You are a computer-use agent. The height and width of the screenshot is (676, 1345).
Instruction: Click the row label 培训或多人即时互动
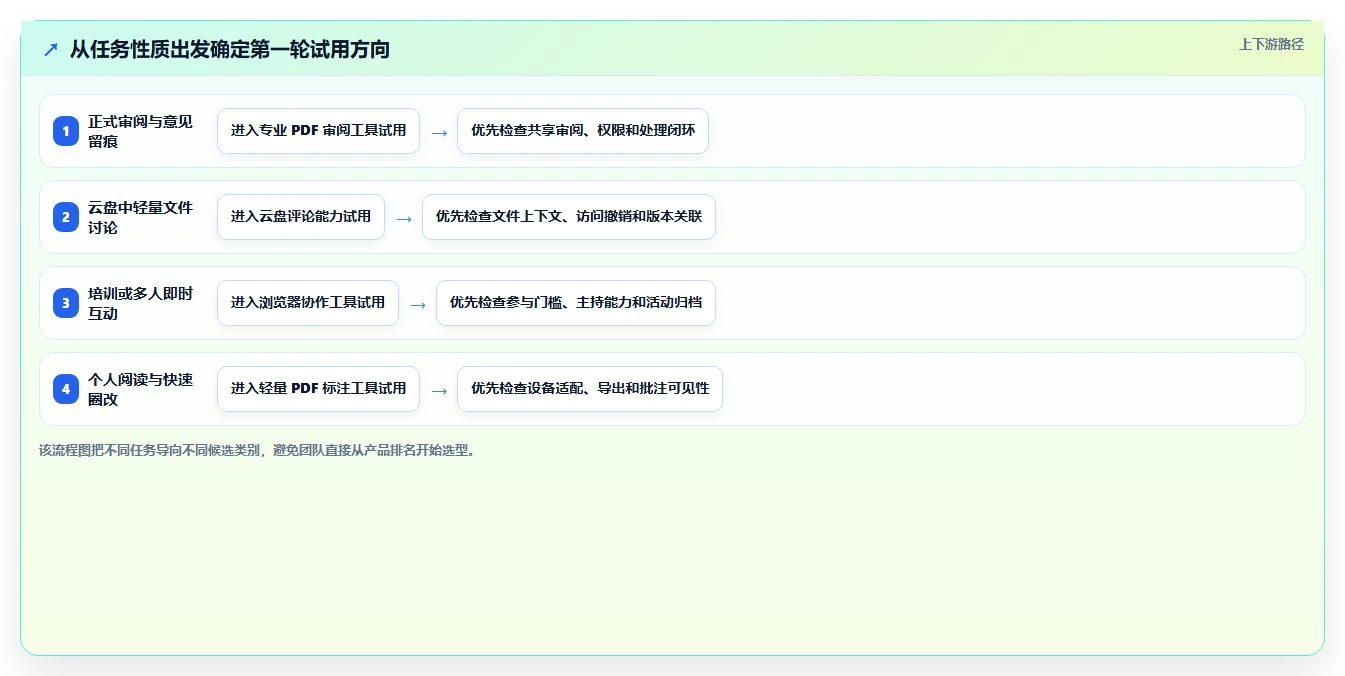140,303
